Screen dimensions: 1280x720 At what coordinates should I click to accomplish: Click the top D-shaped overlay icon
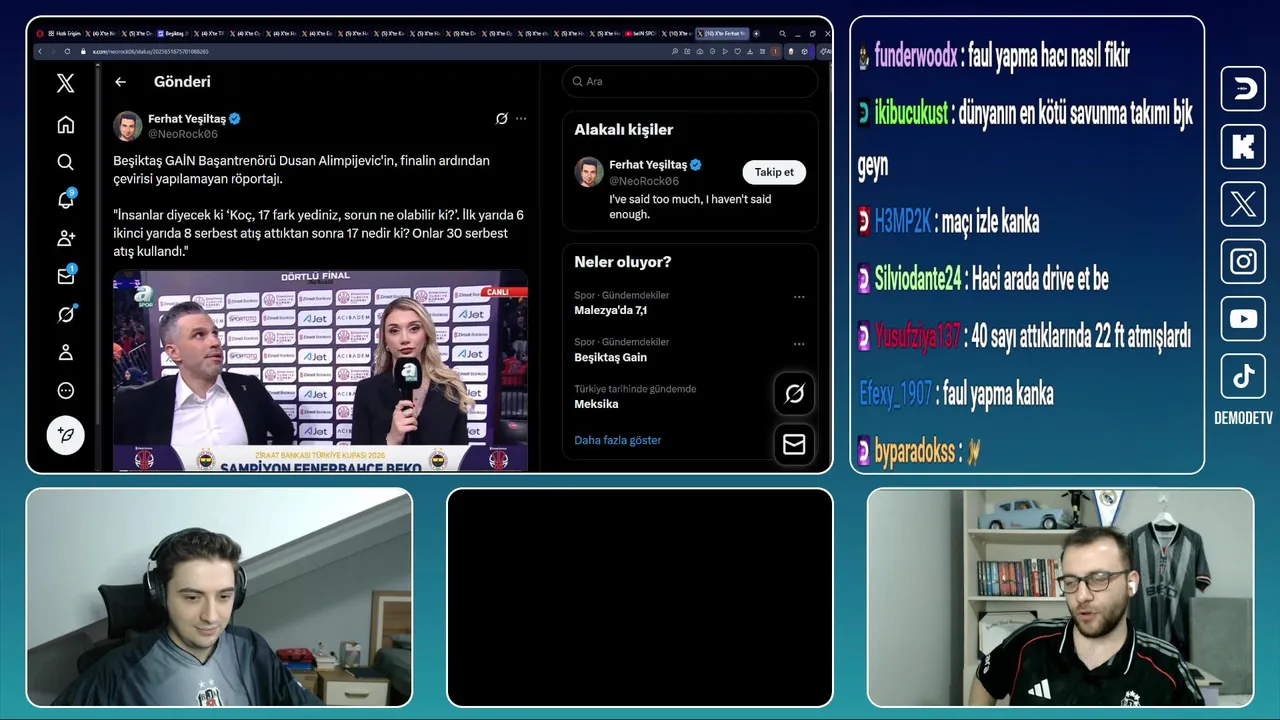tap(1243, 89)
